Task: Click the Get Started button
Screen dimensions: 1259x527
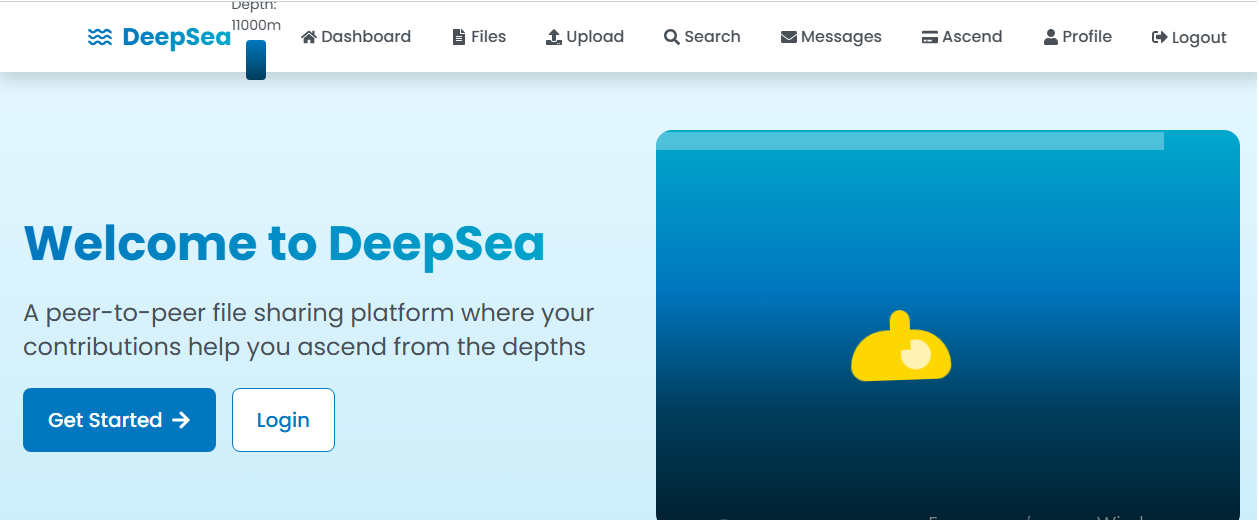Action: (119, 420)
